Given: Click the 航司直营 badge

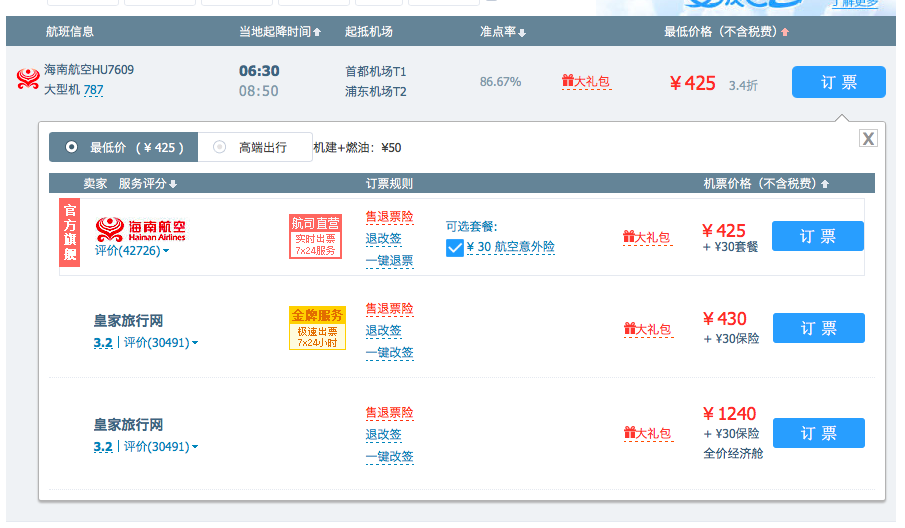Looking at the screenshot, I should 315,236.
